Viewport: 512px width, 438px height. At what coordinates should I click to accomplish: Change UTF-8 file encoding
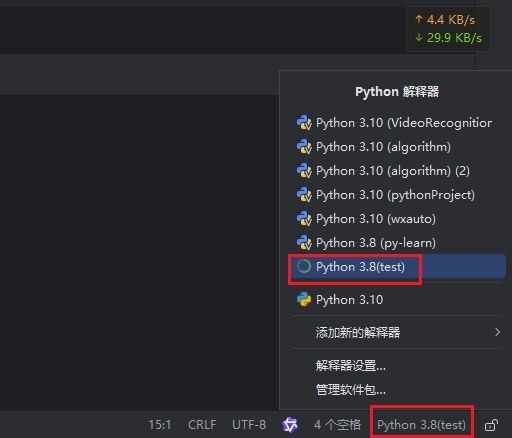coord(249,425)
